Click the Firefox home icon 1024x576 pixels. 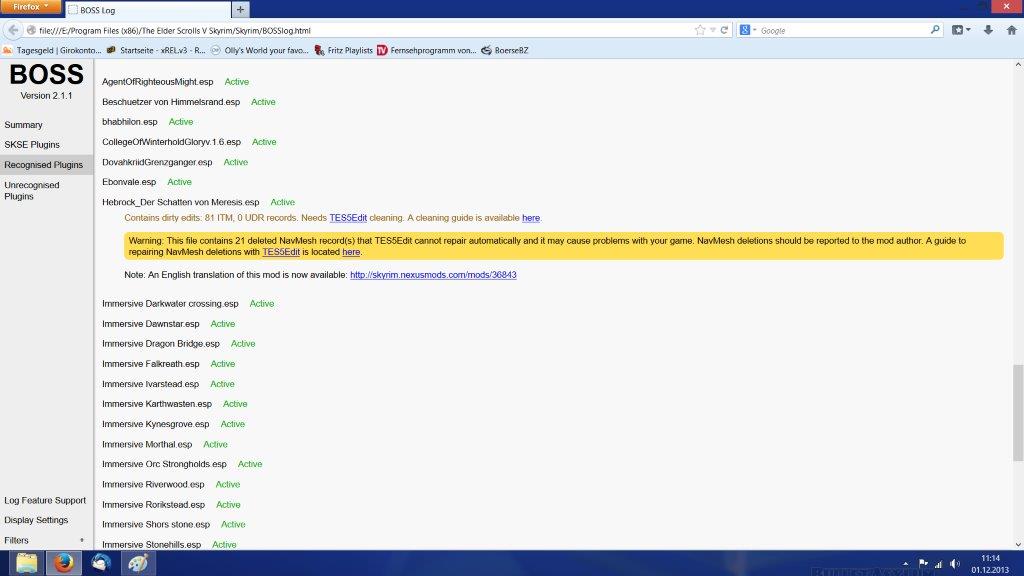tap(1010, 30)
